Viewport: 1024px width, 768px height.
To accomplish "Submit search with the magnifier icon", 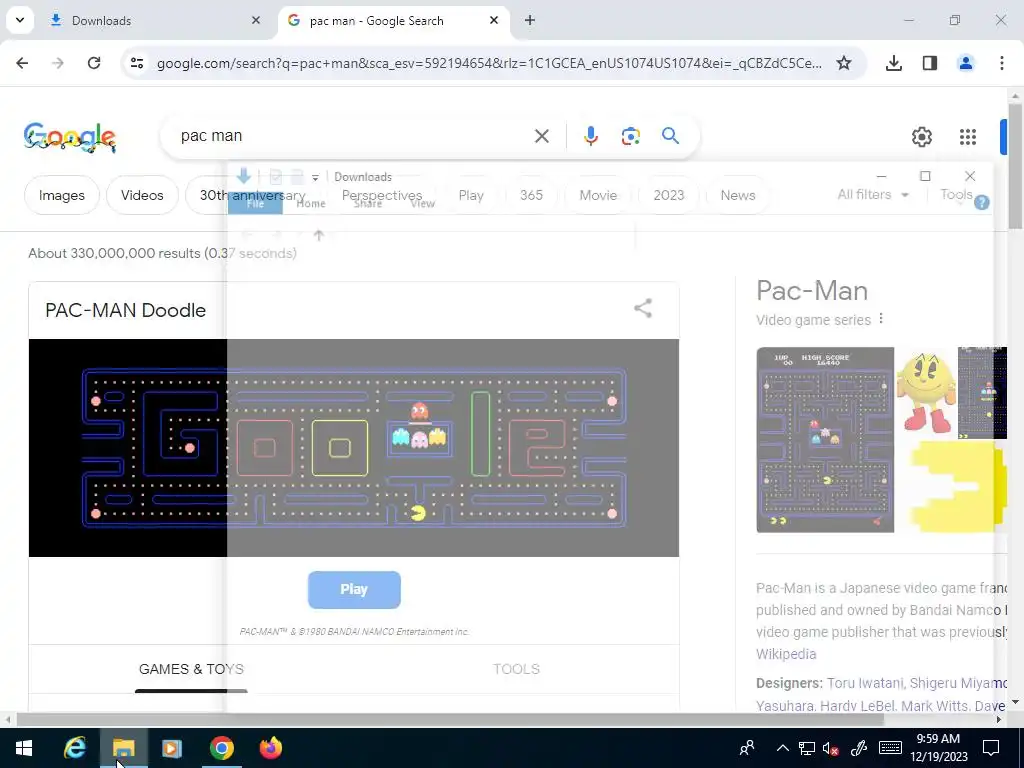I will pyautogui.click(x=671, y=136).
